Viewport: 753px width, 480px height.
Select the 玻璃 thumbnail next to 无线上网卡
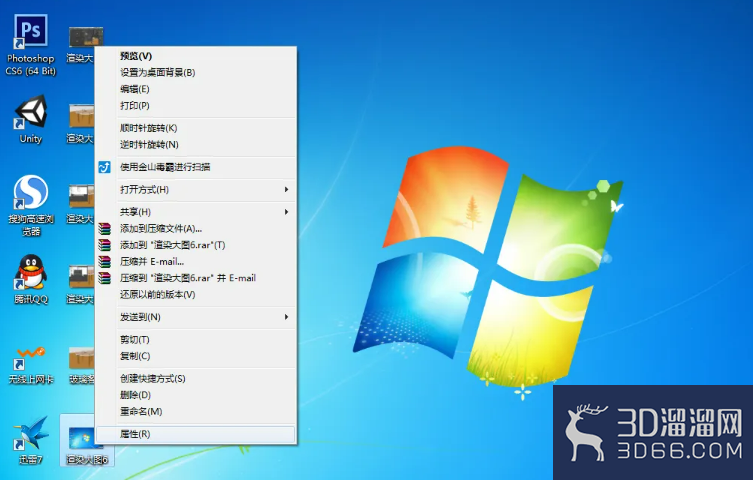[82, 366]
